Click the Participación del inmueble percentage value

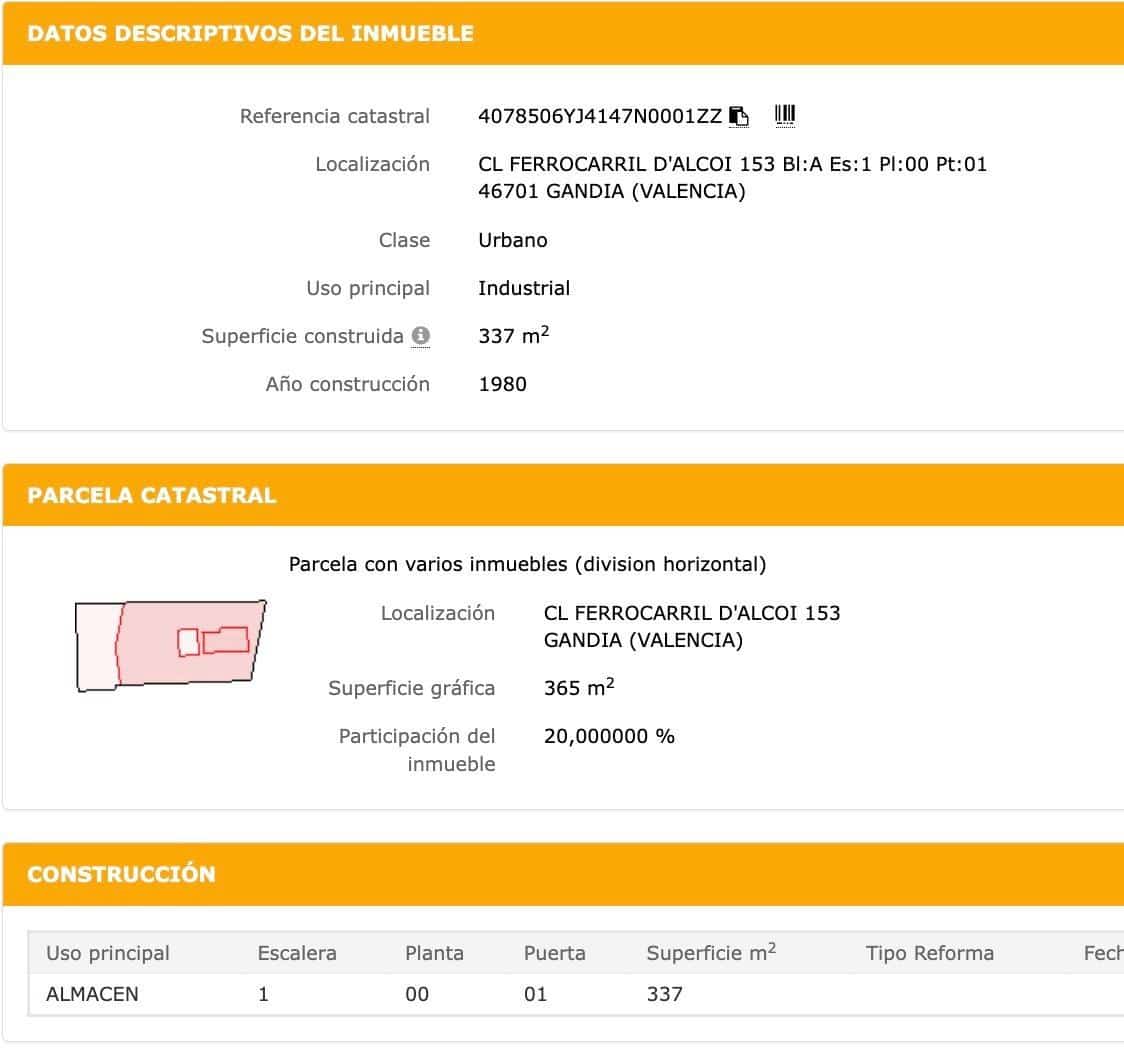point(608,736)
